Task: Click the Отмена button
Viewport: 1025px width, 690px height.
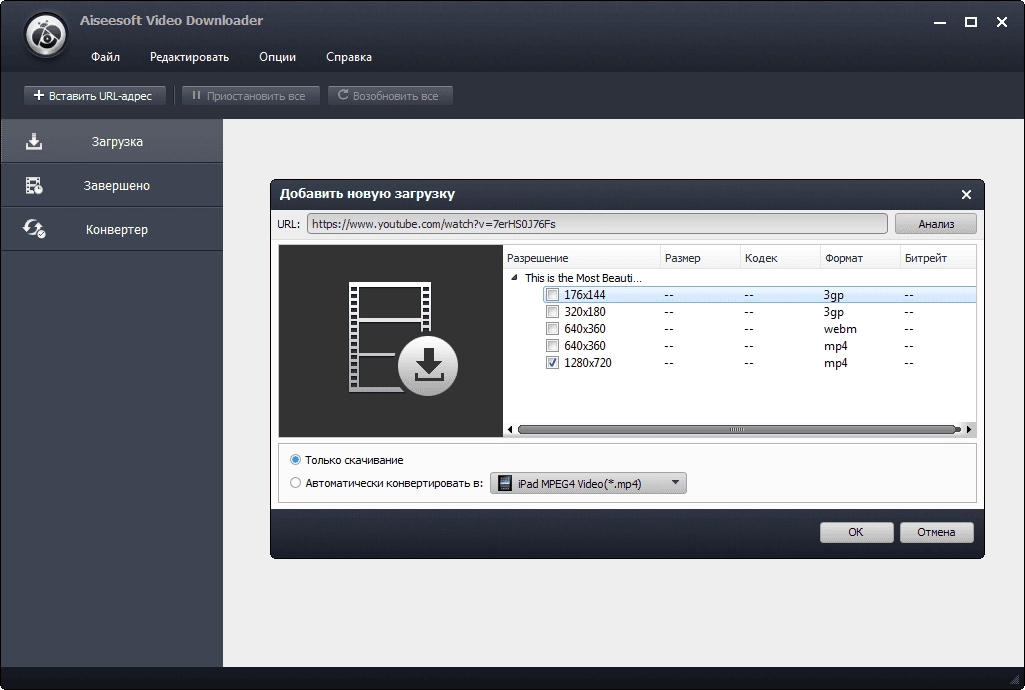Action: [x=936, y=532]
